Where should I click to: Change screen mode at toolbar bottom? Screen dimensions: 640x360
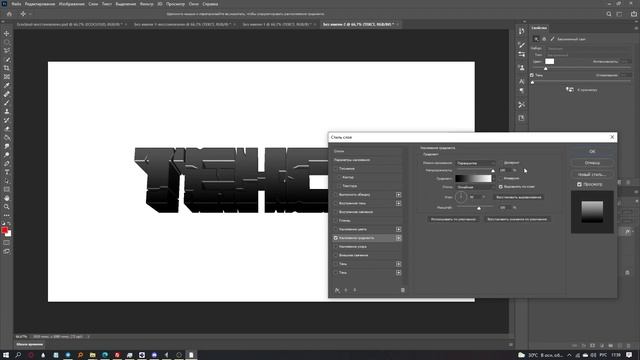pyautogui.click(x=7, y=252)
